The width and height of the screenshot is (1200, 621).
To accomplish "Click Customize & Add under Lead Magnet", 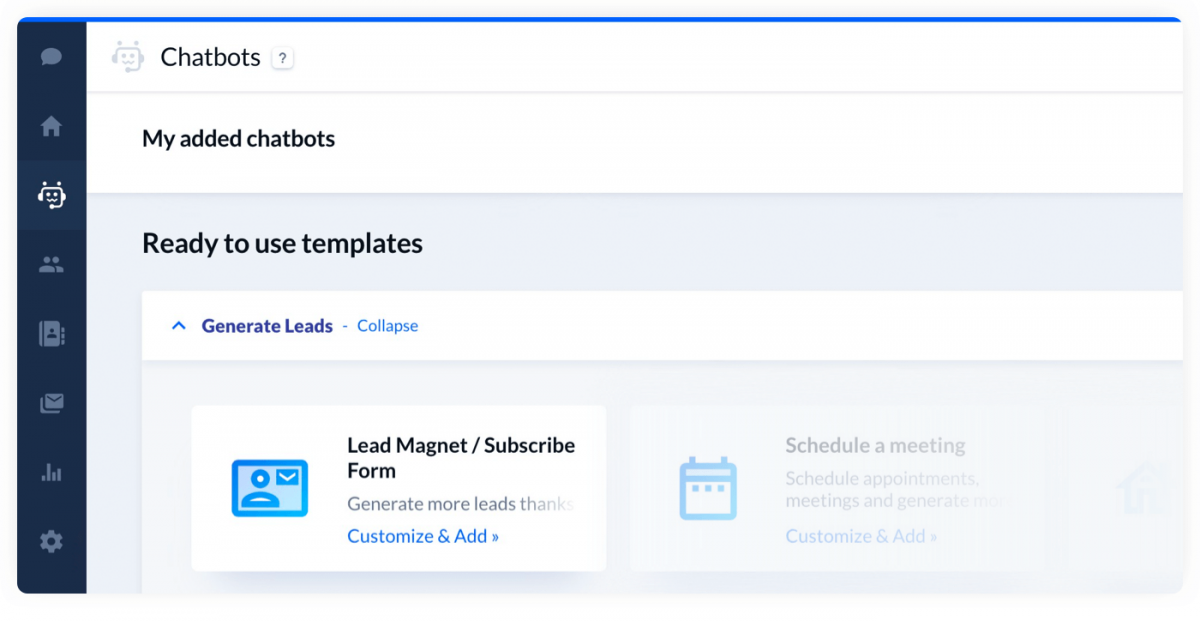I will tap(423, 536).
